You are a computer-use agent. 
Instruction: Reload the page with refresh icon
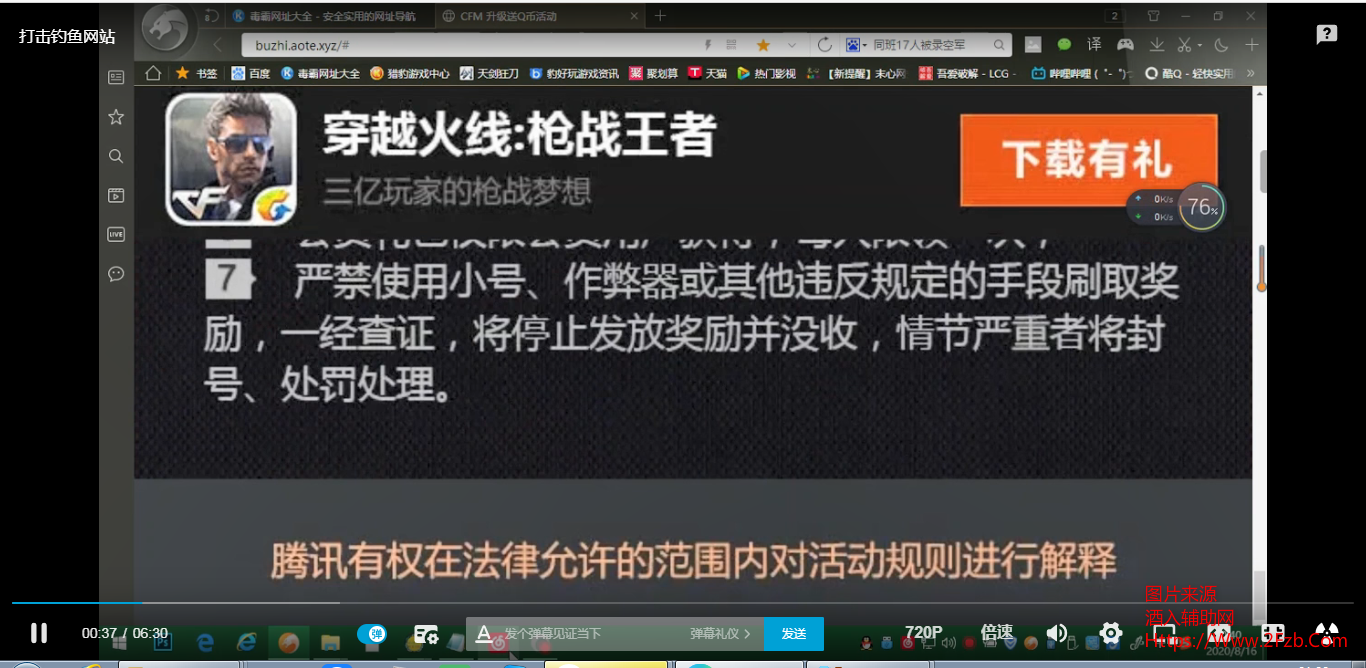click(x=825, y=45)
